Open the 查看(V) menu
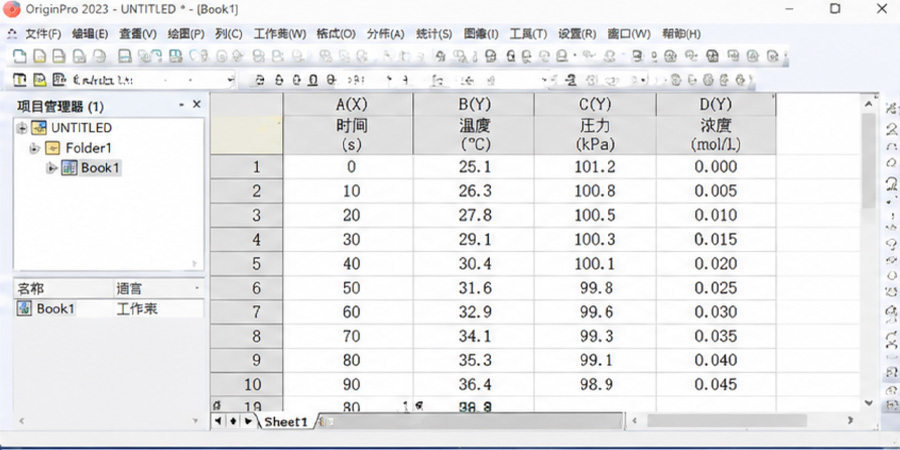The height and width of the screenshot is (450, 900). [x=138, y=34]
